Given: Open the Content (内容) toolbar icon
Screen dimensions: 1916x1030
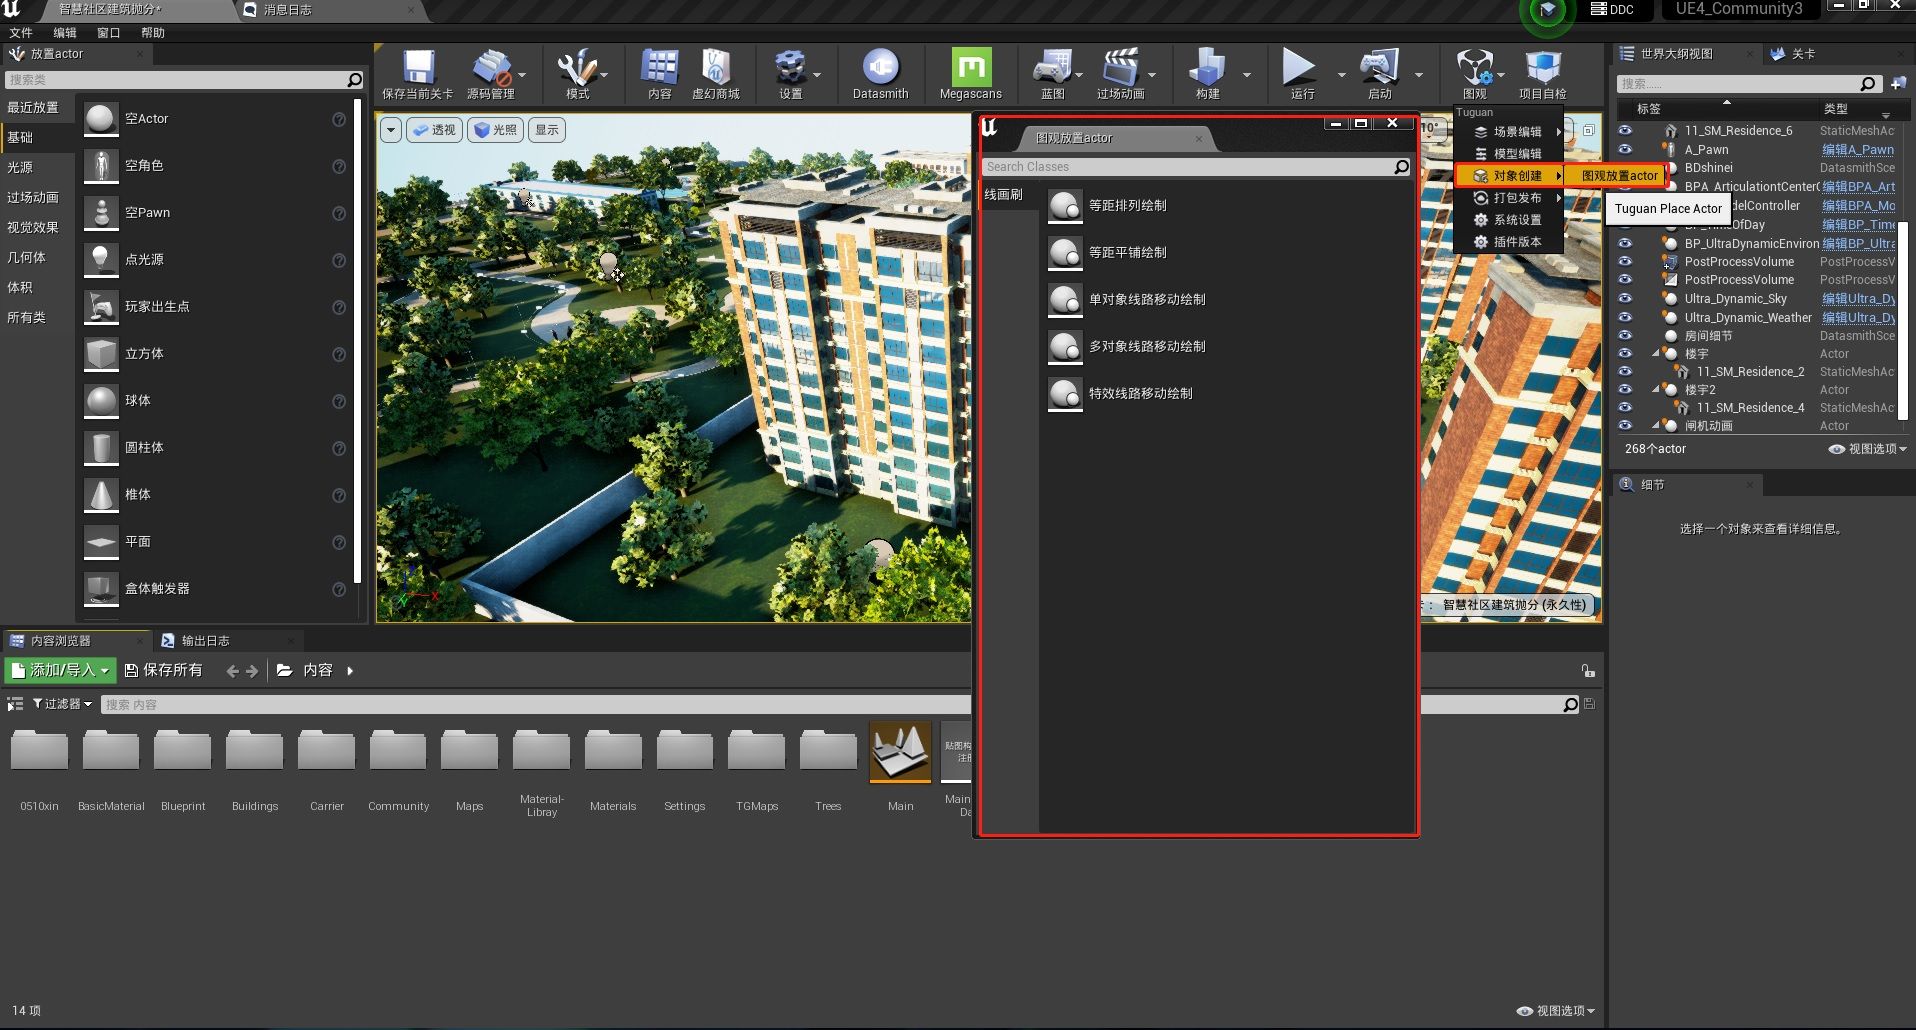Looking at the screenshot, I should click(x=659, y=68).
